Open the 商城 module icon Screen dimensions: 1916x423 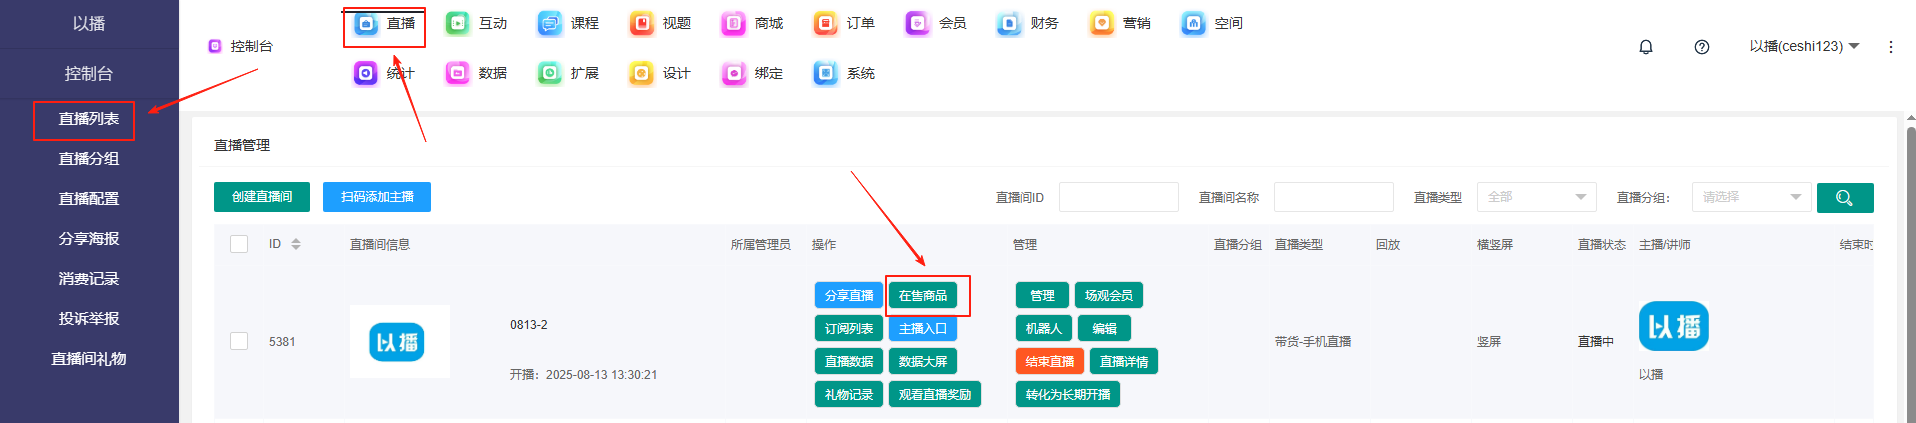pos(734,24)
